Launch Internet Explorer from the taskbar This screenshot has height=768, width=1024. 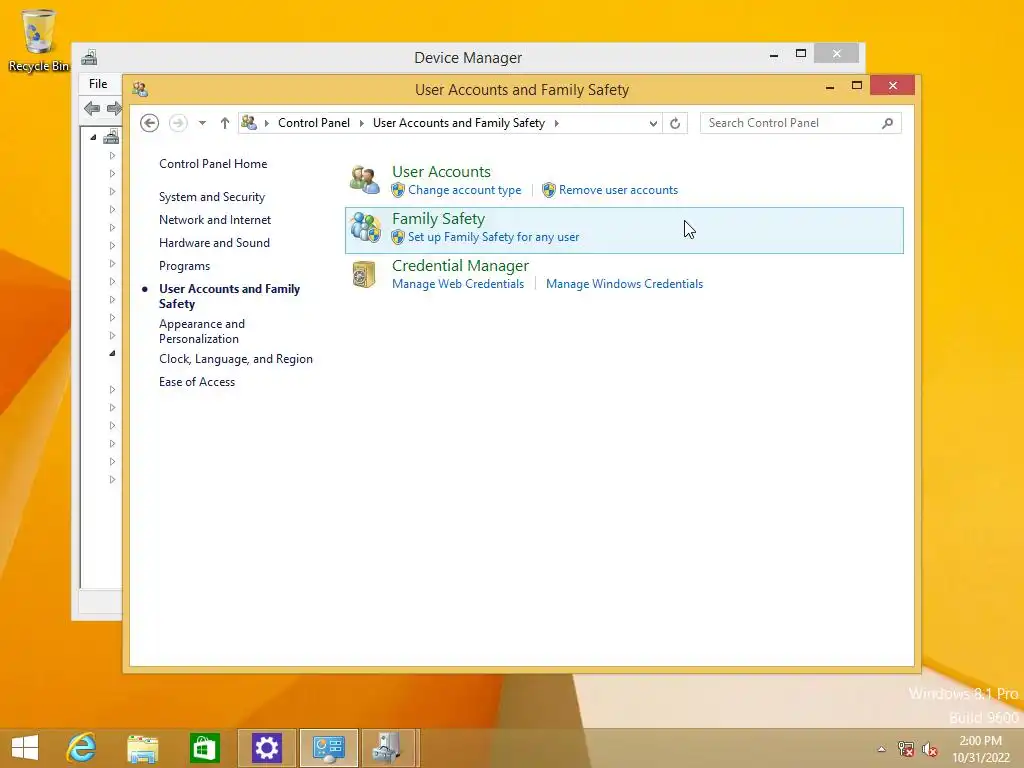(82, 748)
